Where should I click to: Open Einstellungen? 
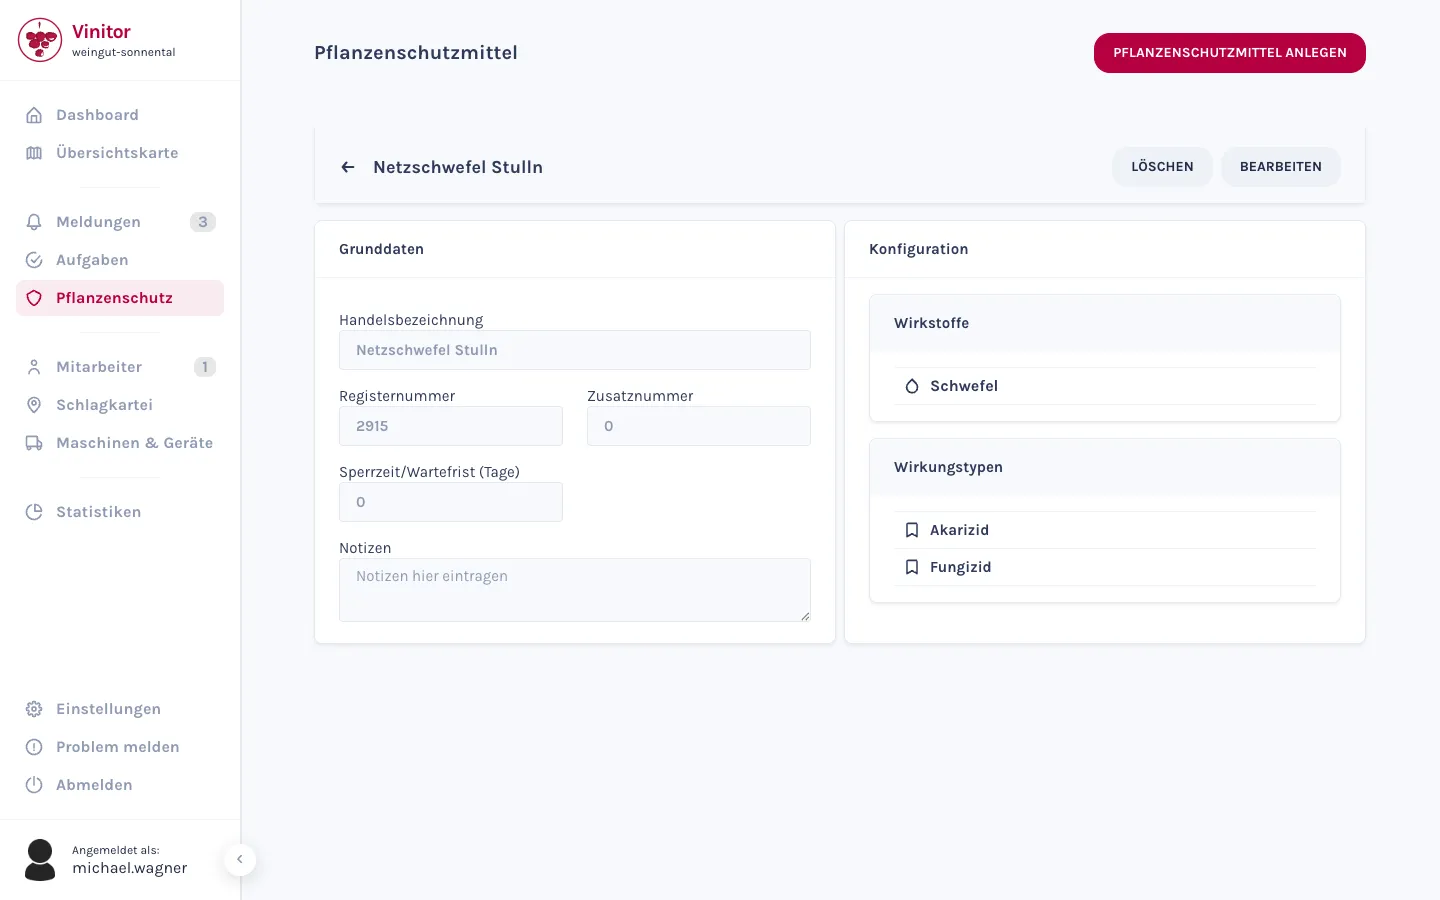pos(120,709)
